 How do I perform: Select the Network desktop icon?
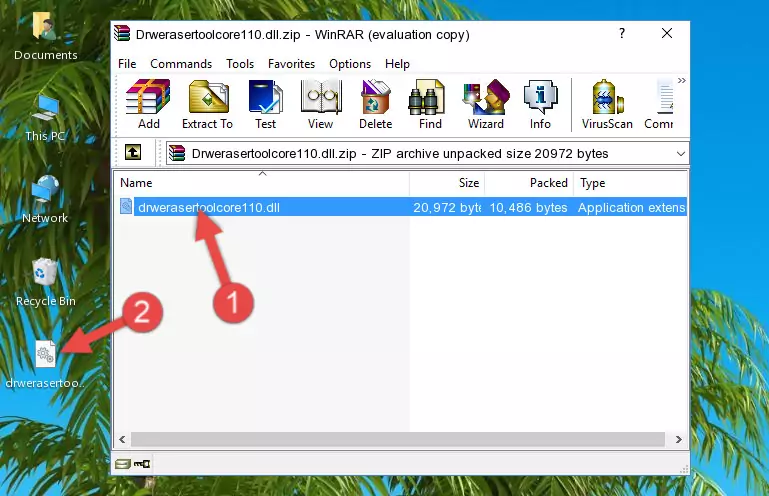[45, 200]
